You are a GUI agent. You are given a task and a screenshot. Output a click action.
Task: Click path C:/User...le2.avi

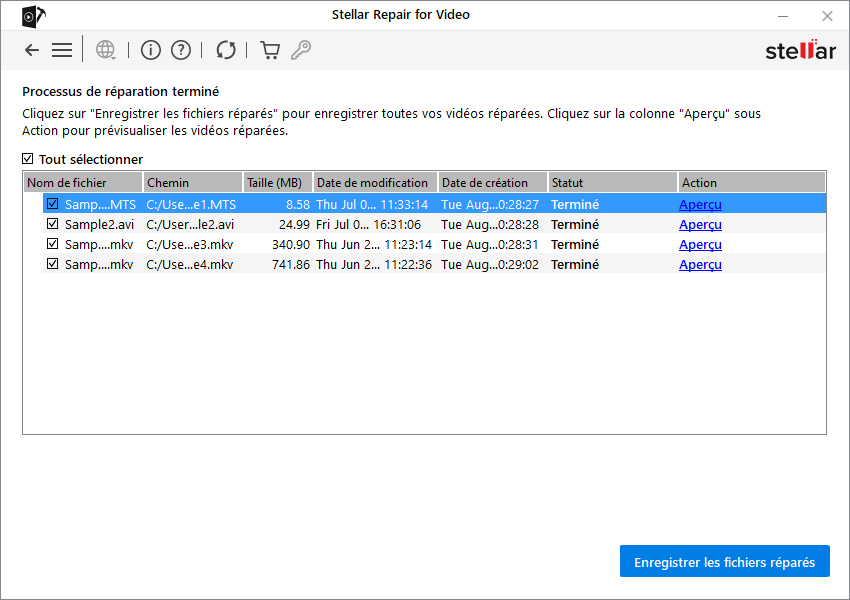point(190,225)
